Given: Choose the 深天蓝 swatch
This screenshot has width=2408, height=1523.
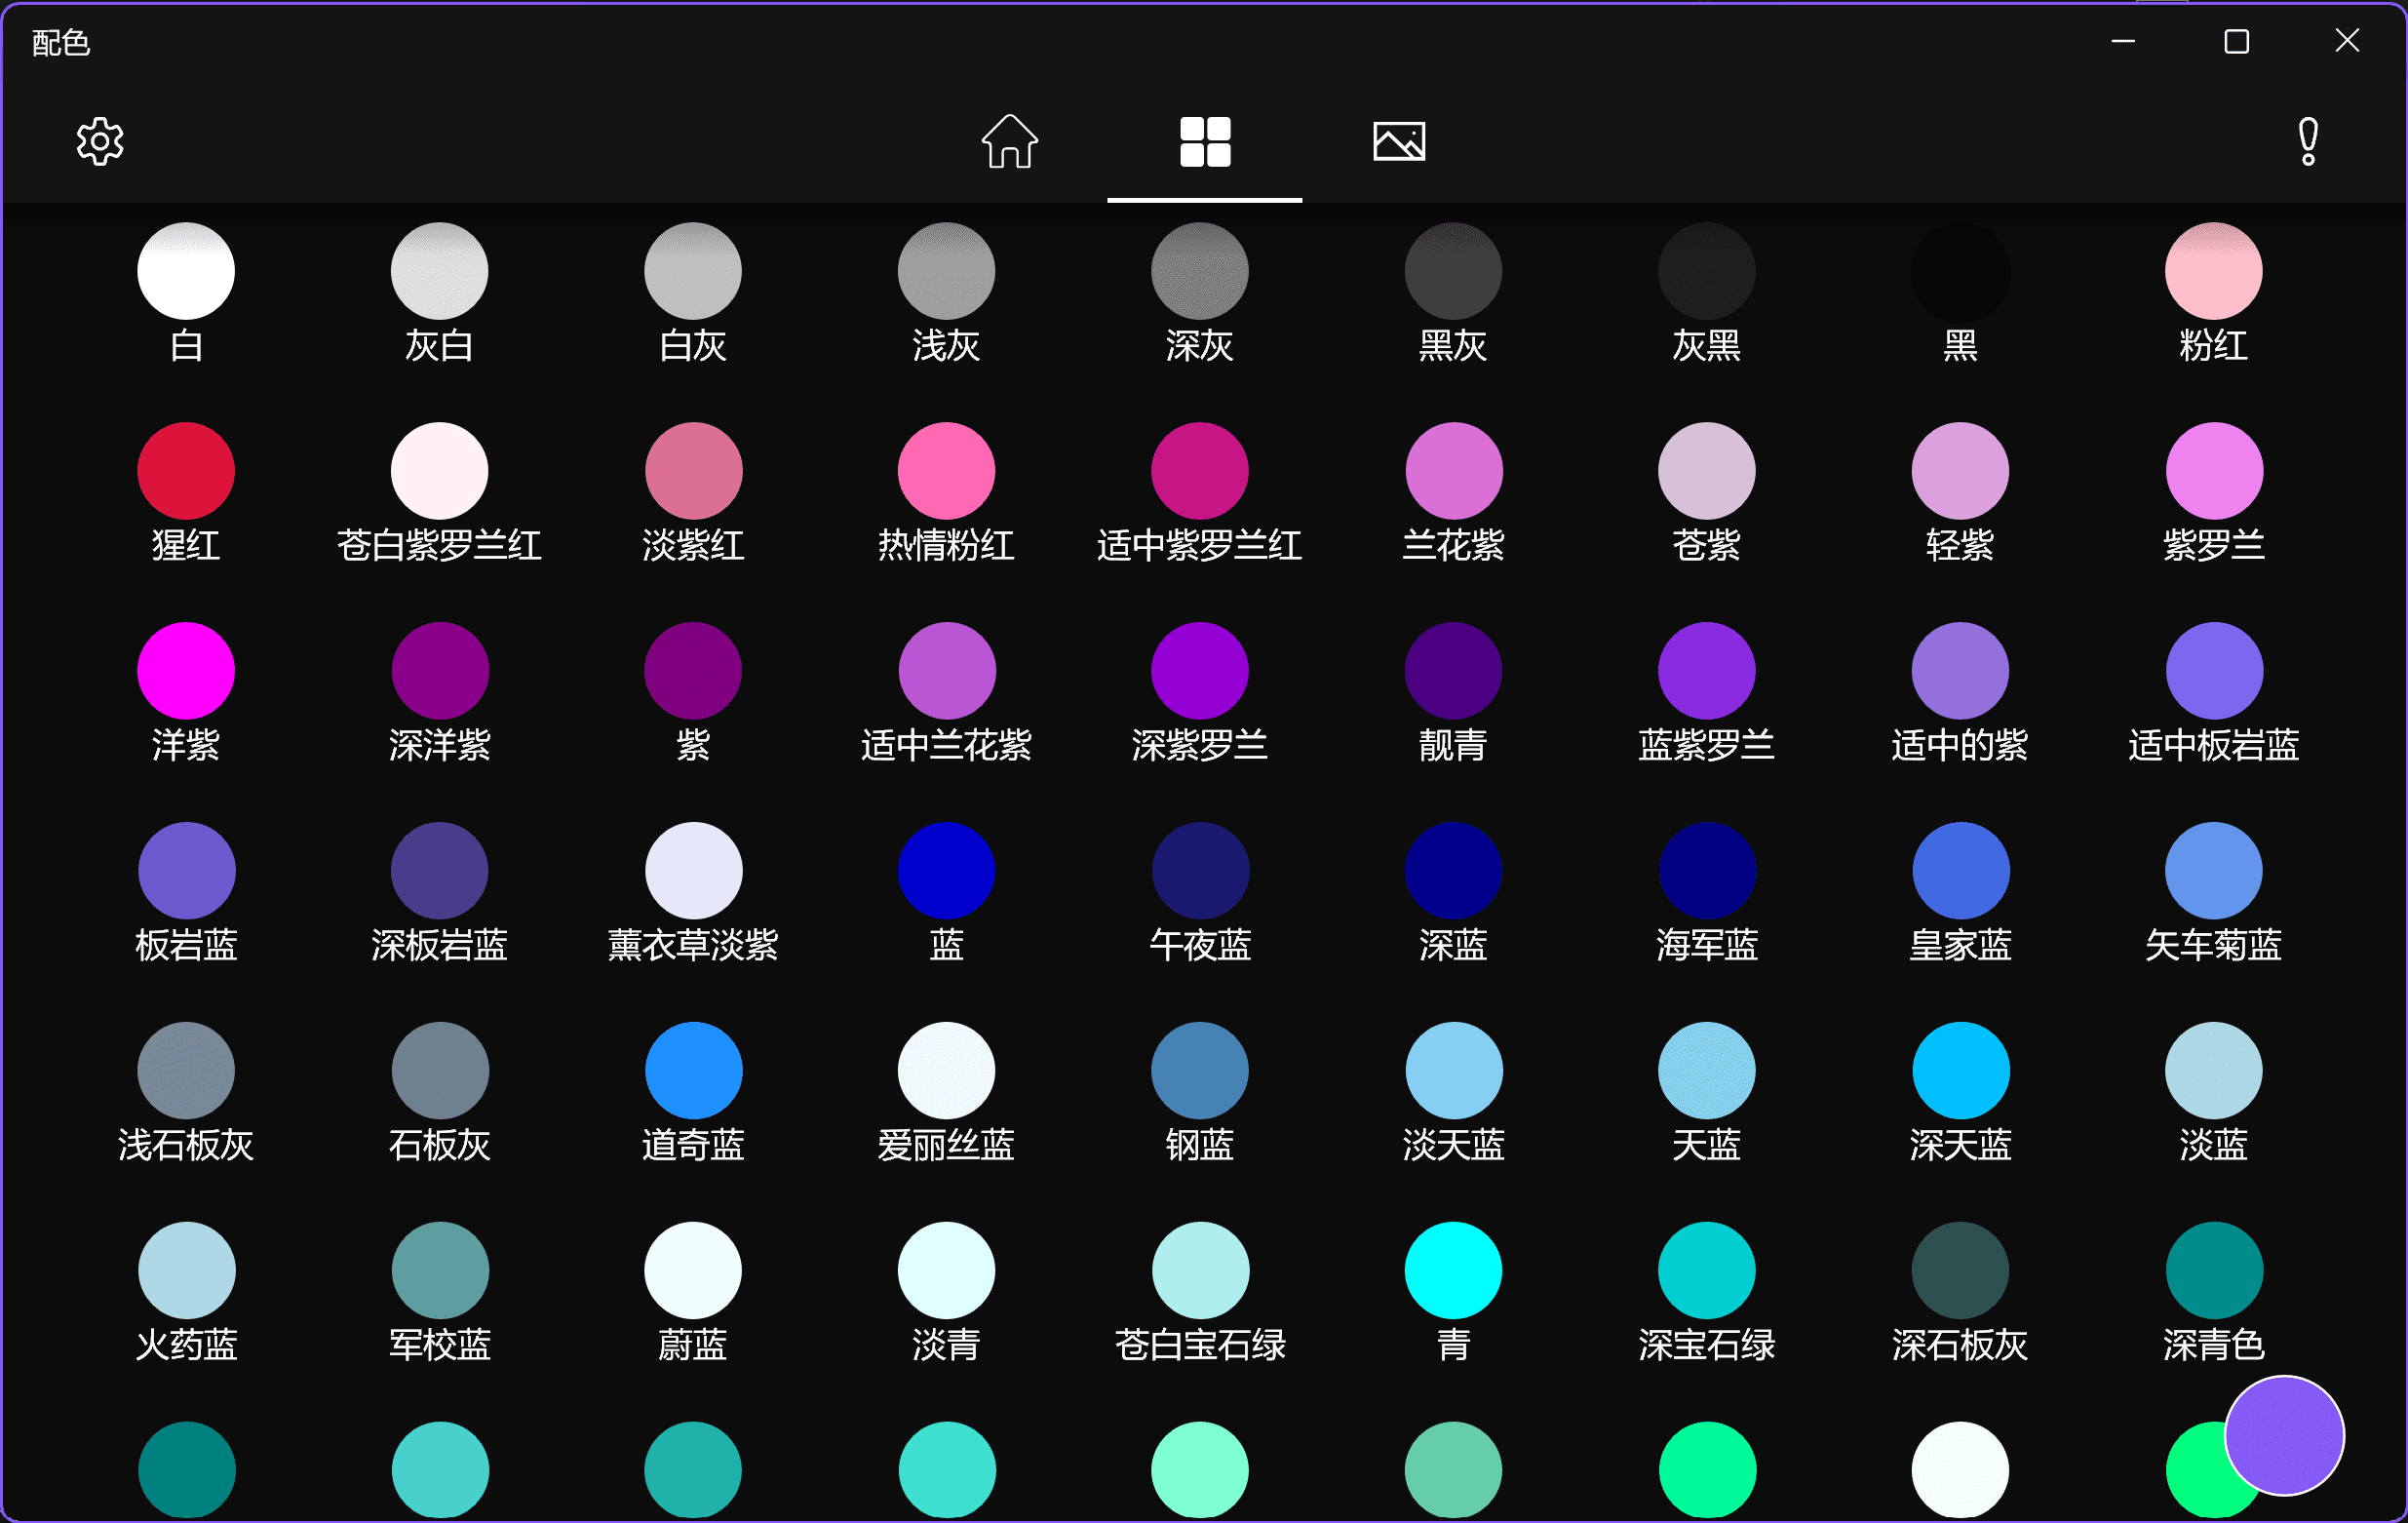Looking at the screenshot, I should tap(1960, 1070).
